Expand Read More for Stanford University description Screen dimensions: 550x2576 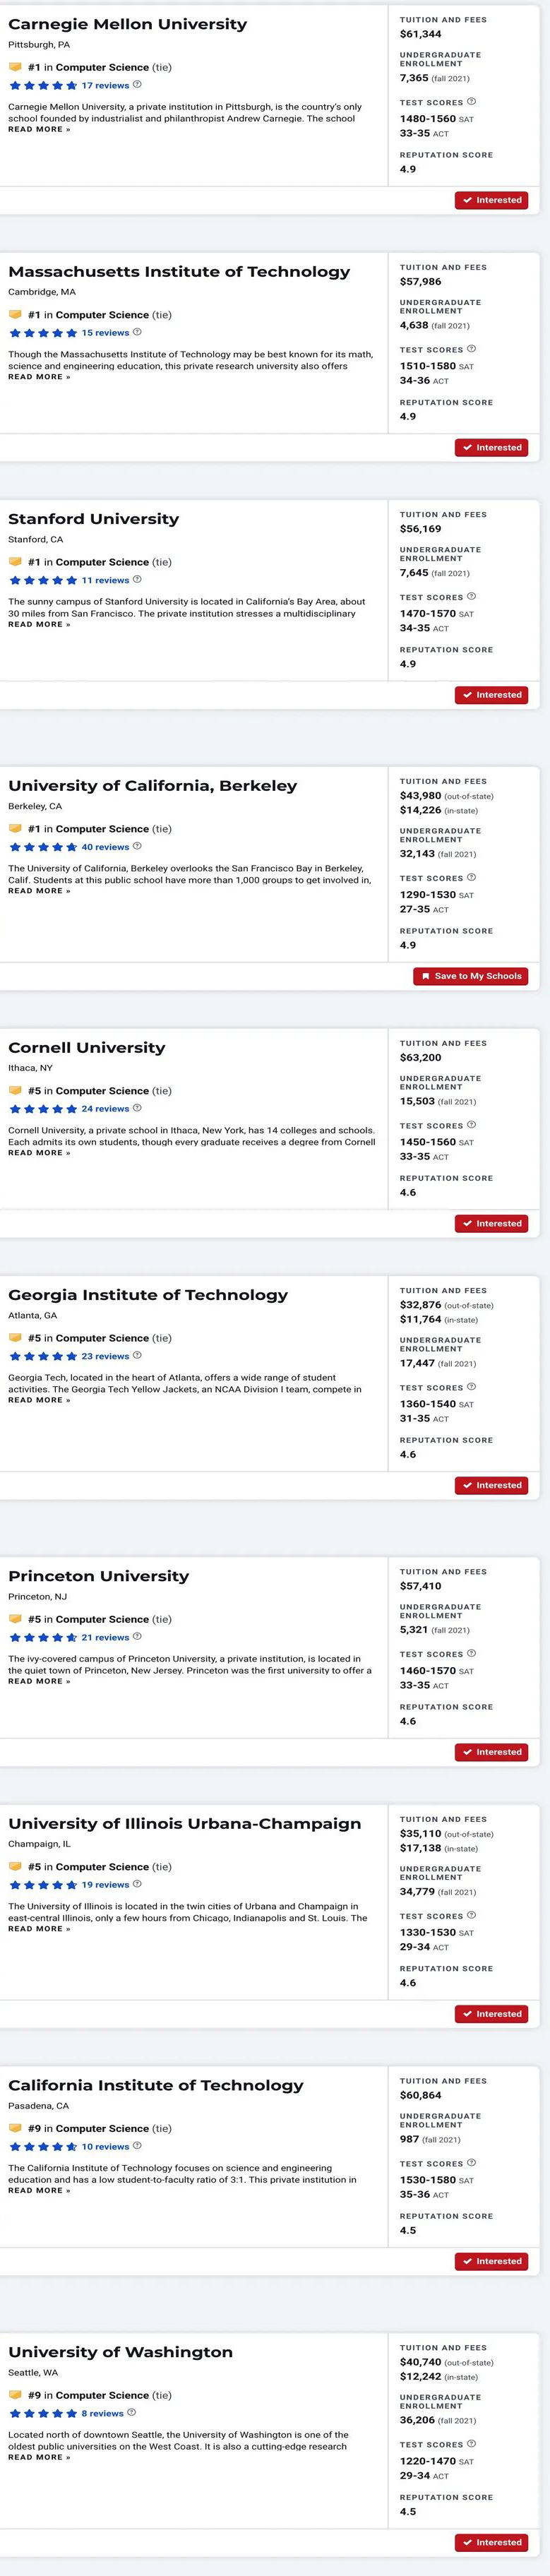(x=39, y=624)
